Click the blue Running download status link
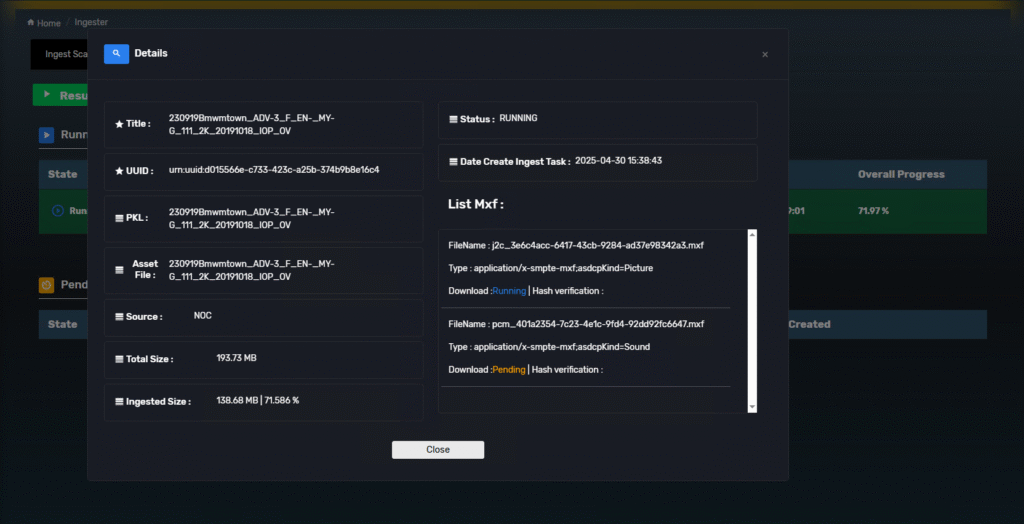 [x=509, y=291]
